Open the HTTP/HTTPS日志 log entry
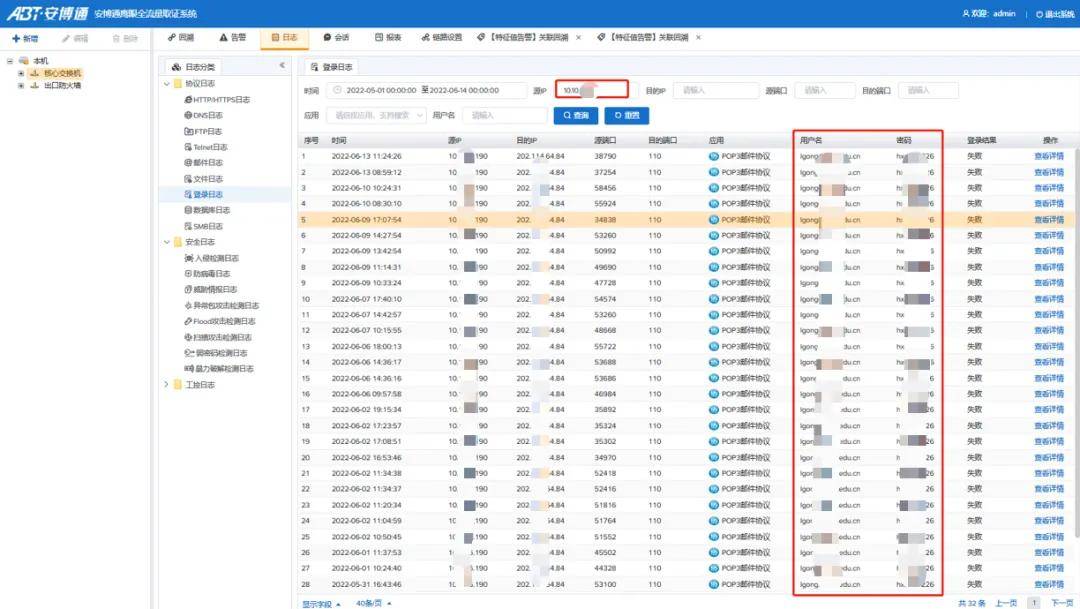The height and width of the screenshot is (609, 1080). pyautogui.click(x=217, y=99)
